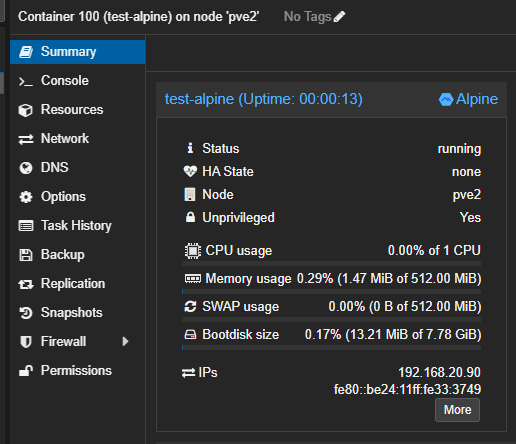Open the Permissions section
This screenshot has height=444, width=516.
tap(77, 371)
